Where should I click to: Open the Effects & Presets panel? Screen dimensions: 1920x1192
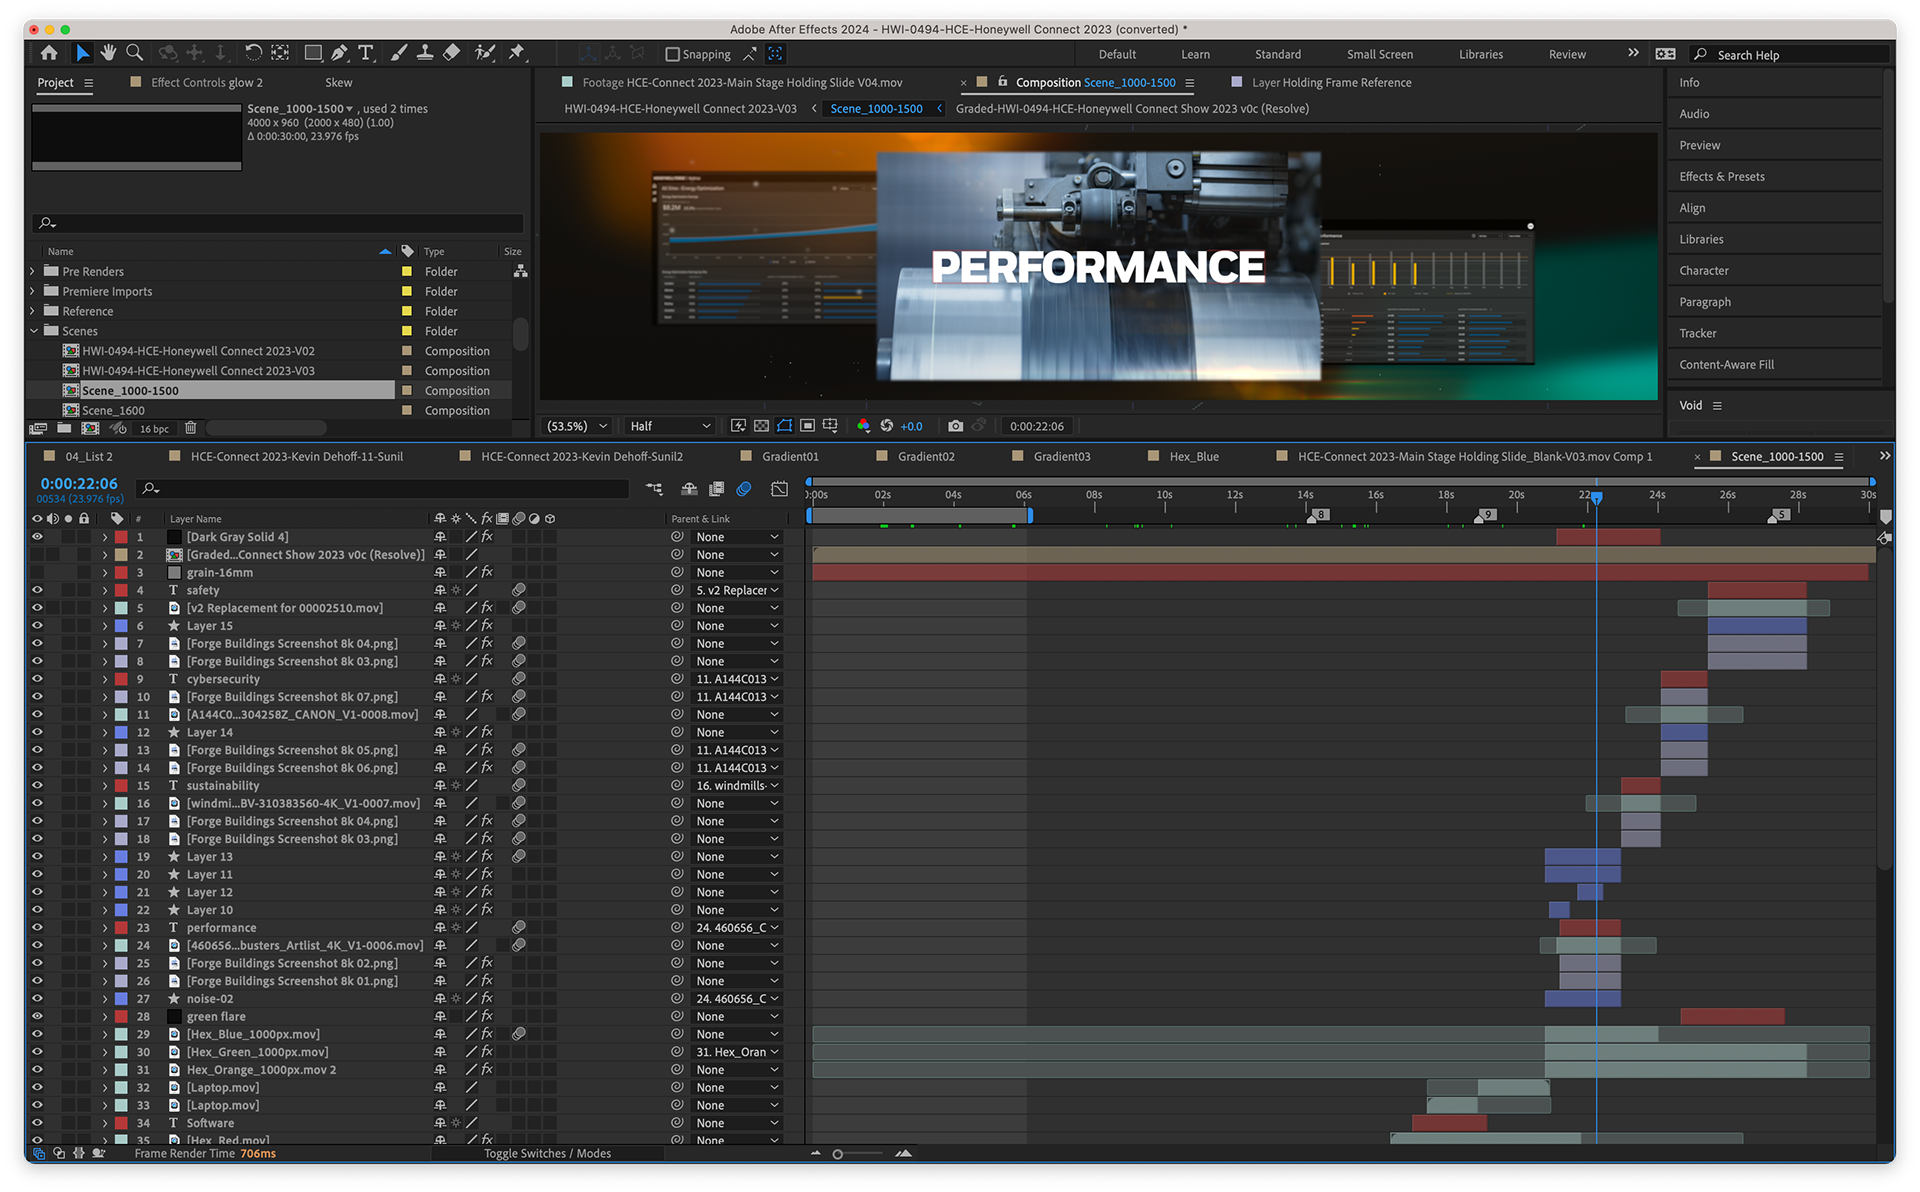[x=1721, y=177]
